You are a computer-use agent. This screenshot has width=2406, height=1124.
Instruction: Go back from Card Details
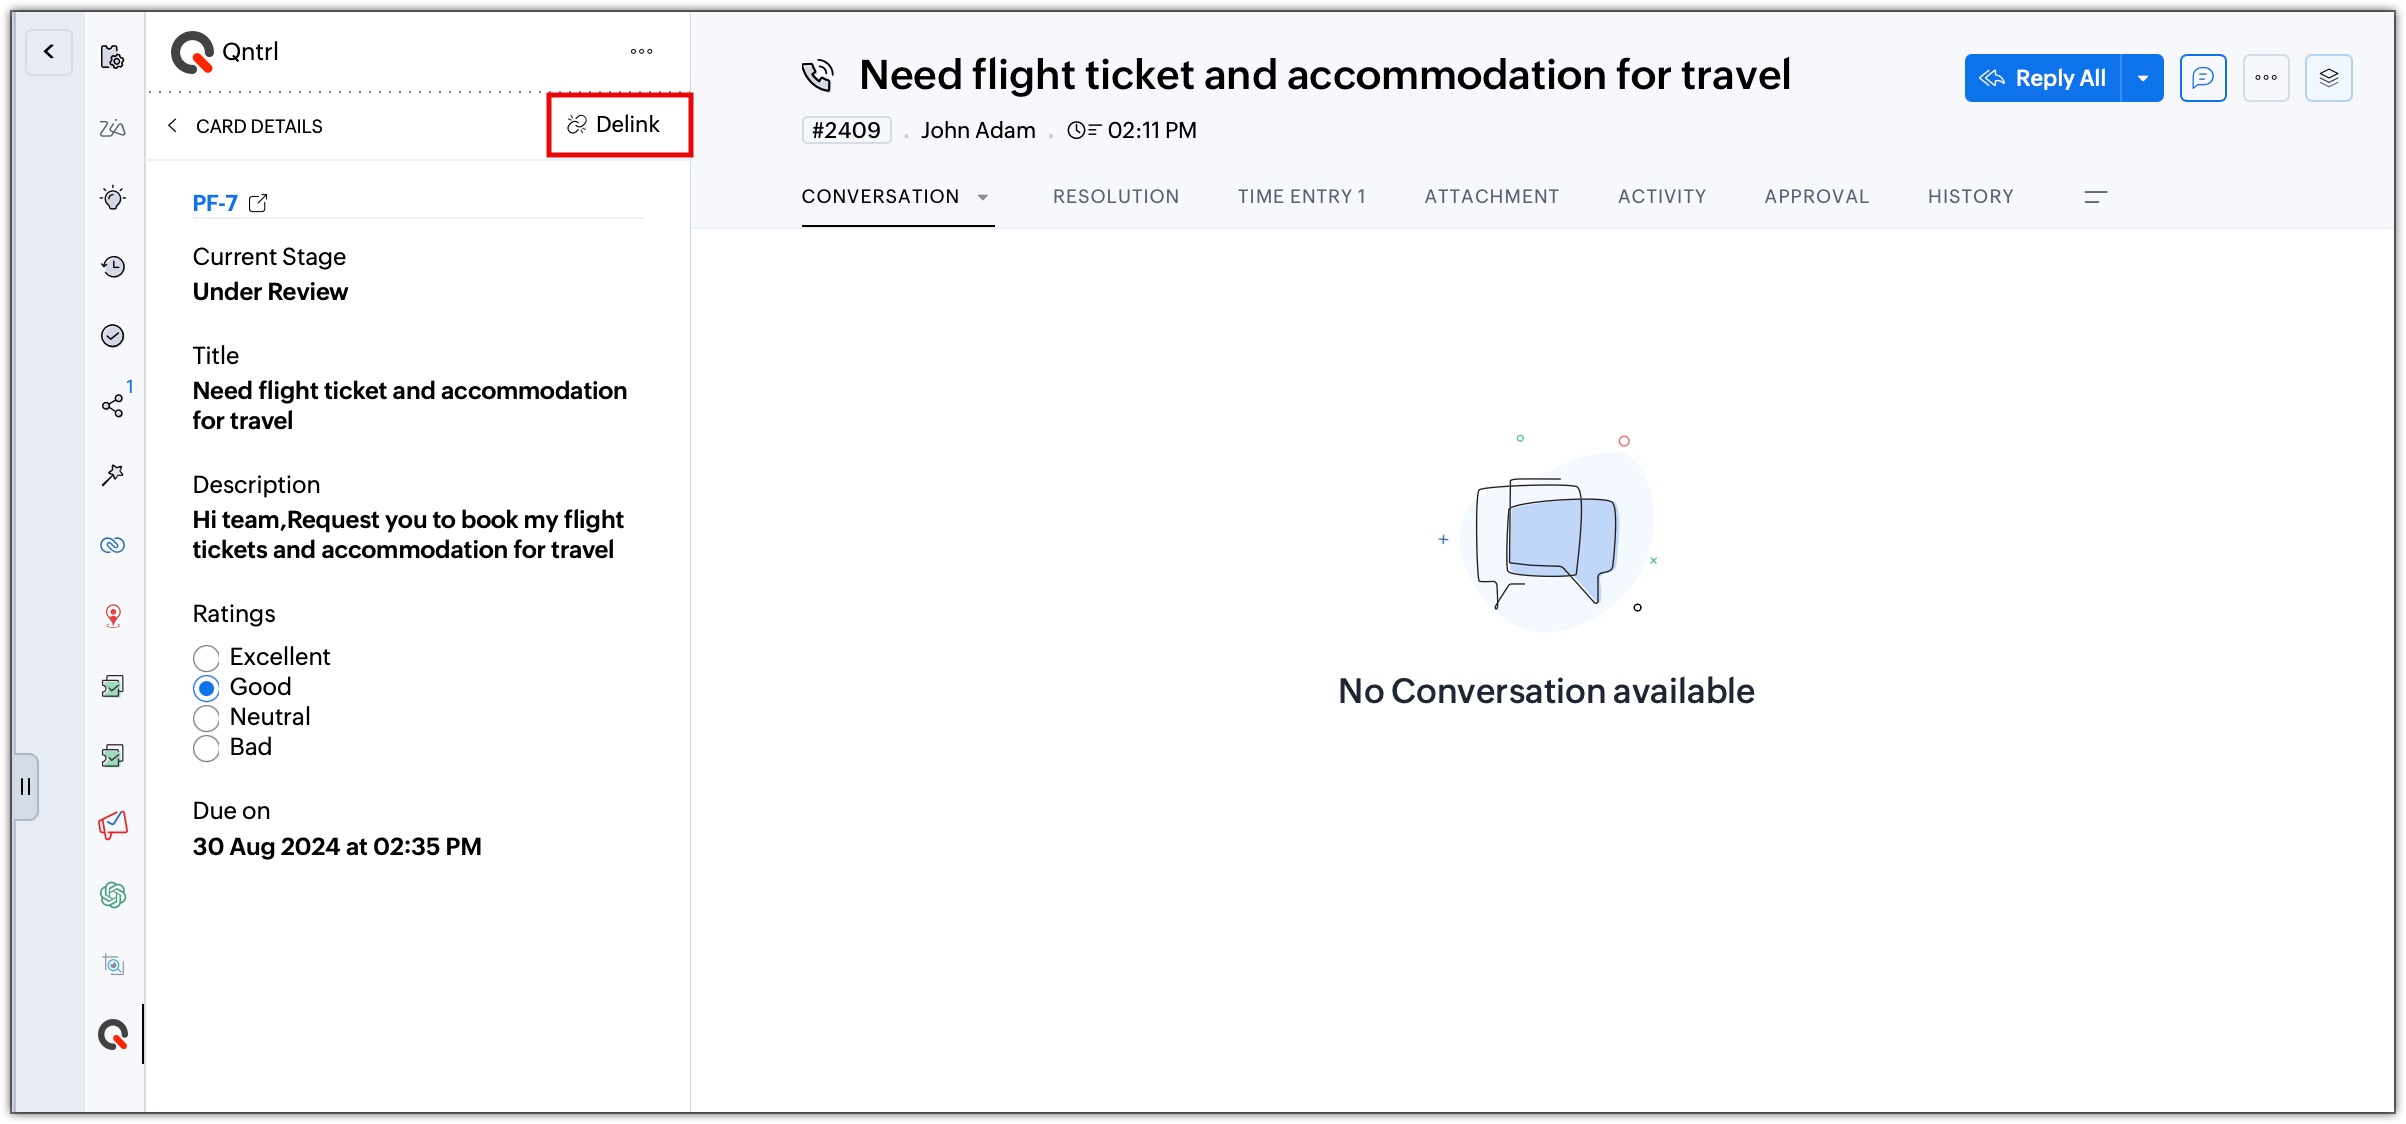click(x=173, y=126)
